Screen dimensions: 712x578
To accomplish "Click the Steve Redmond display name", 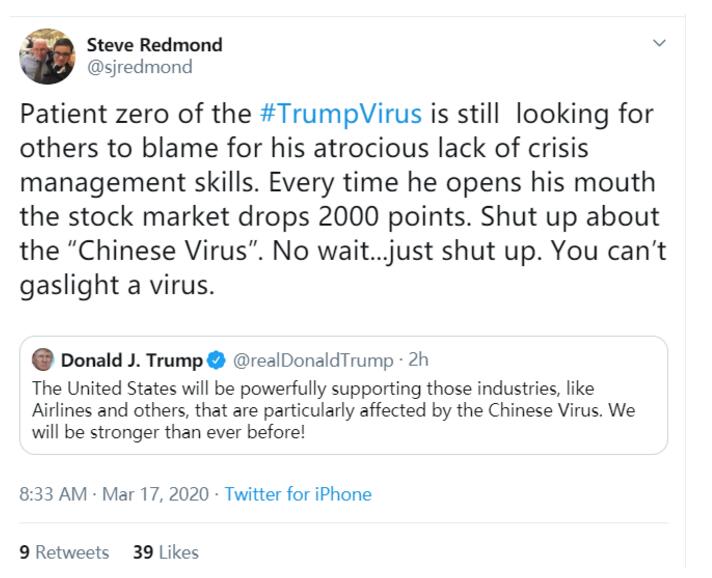I will [155, 45].
